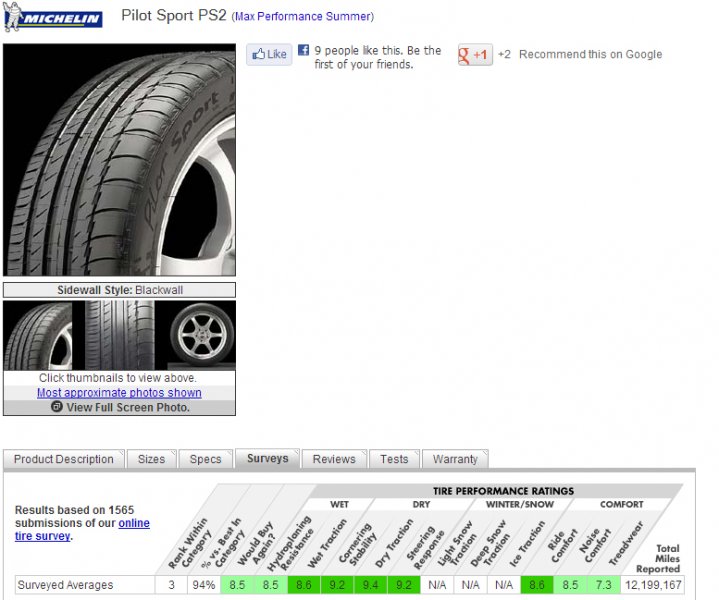
Task: Click the Recommend this on Google text
Action: click(591, 55)
